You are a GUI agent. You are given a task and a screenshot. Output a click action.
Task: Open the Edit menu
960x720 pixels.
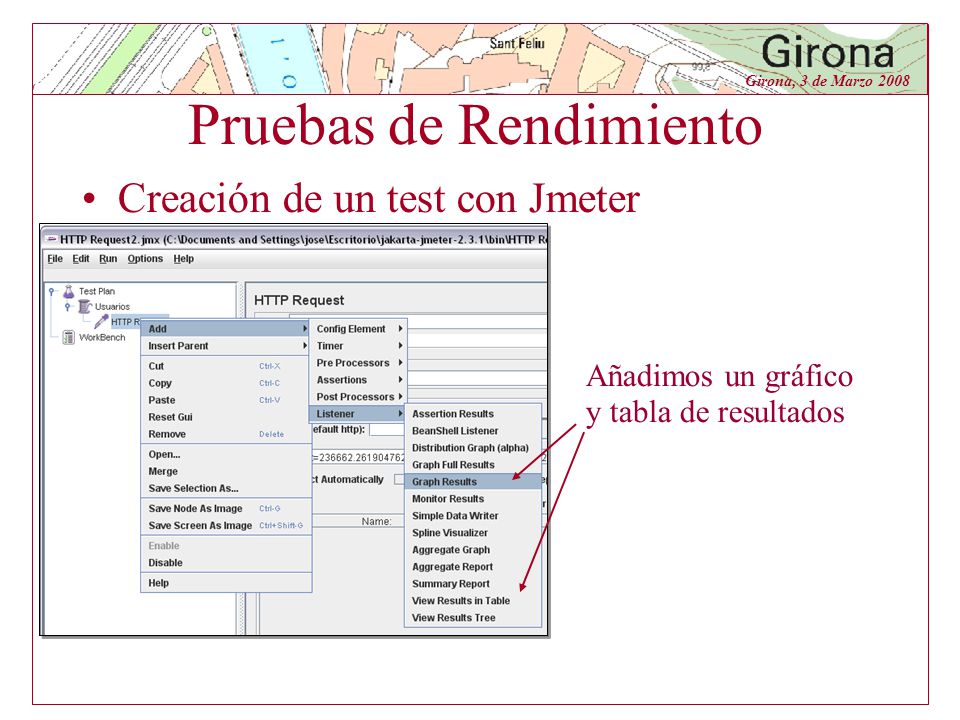click(81, 258)
